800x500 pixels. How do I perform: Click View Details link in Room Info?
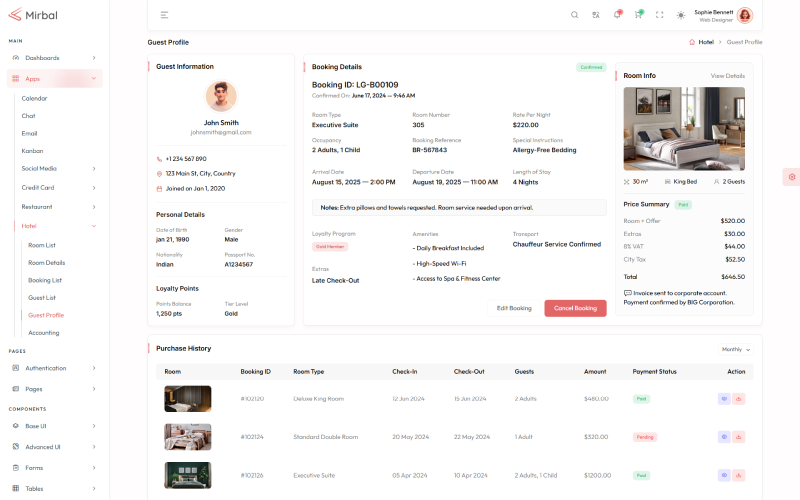pos(727,75)
